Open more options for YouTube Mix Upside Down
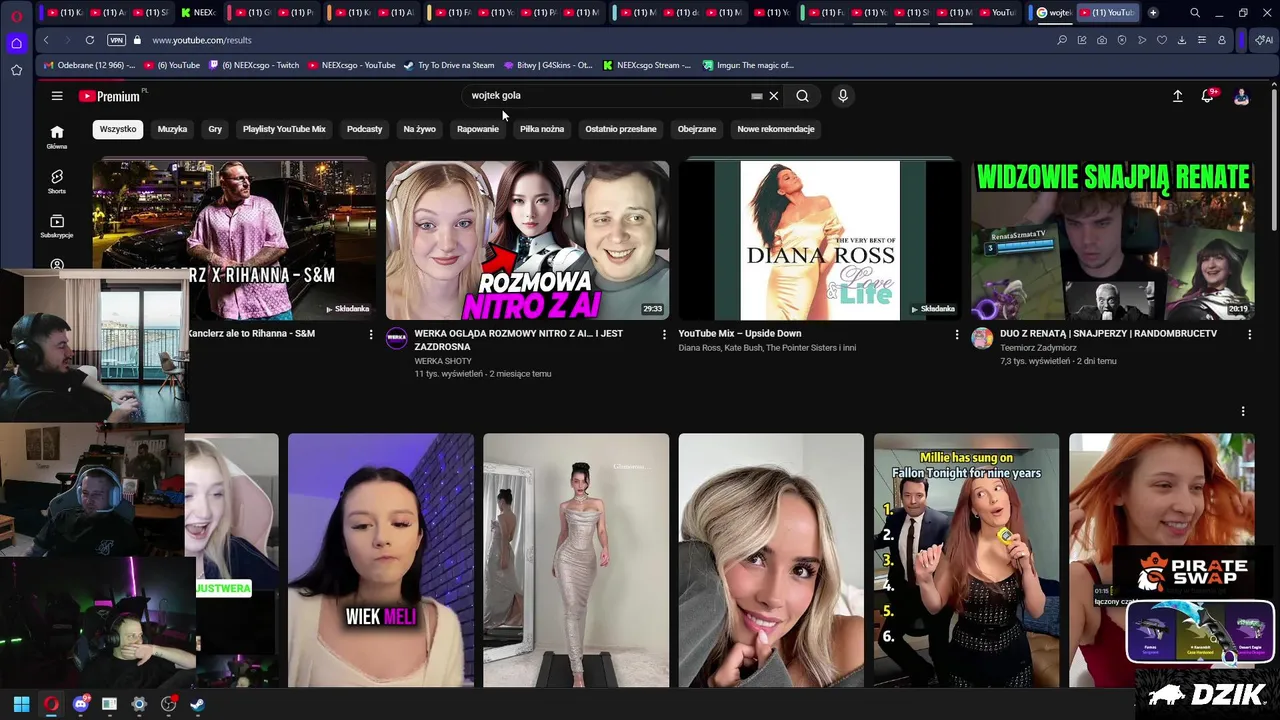 pyautogui.click(x=956, y=335)
